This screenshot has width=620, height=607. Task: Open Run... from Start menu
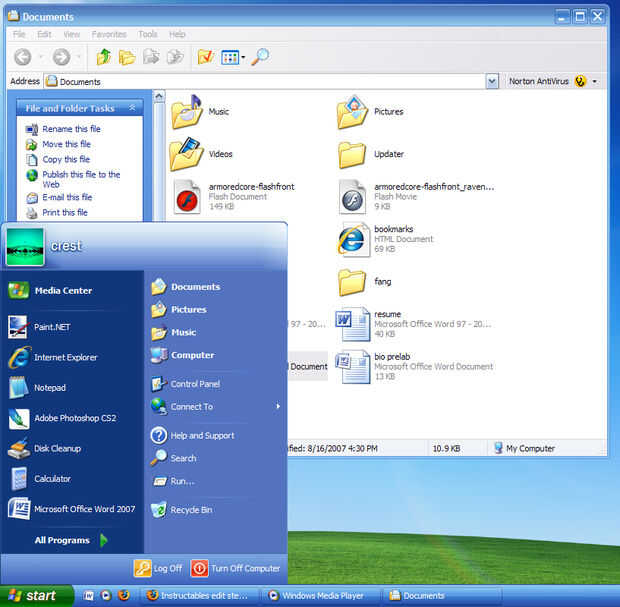(x=173, y=481)
